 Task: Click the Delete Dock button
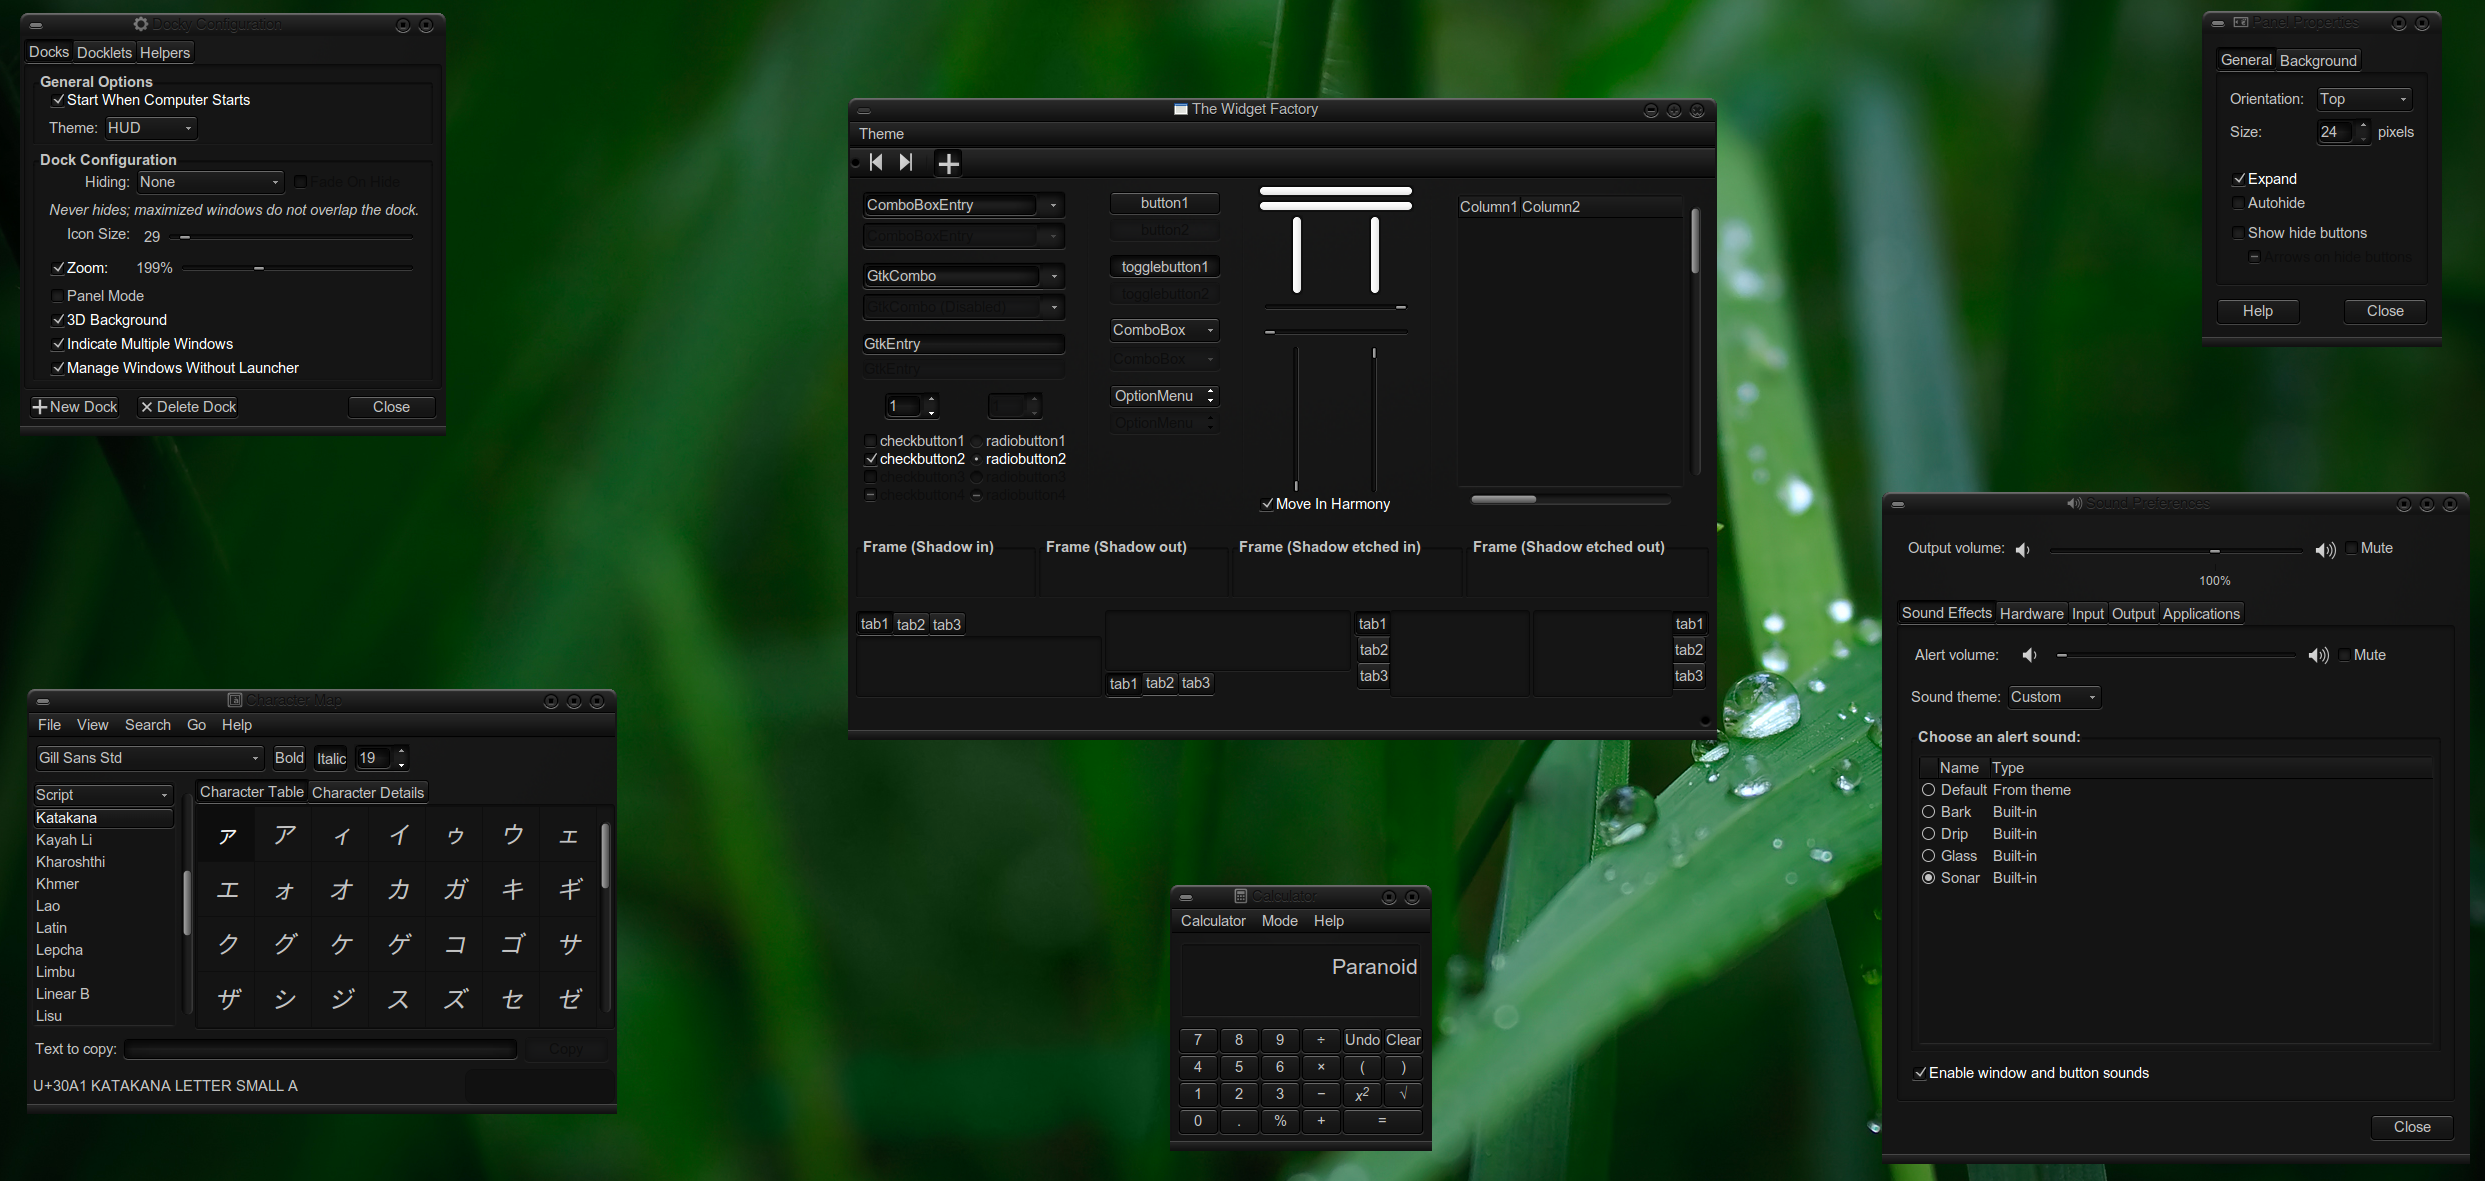[188, 407]
